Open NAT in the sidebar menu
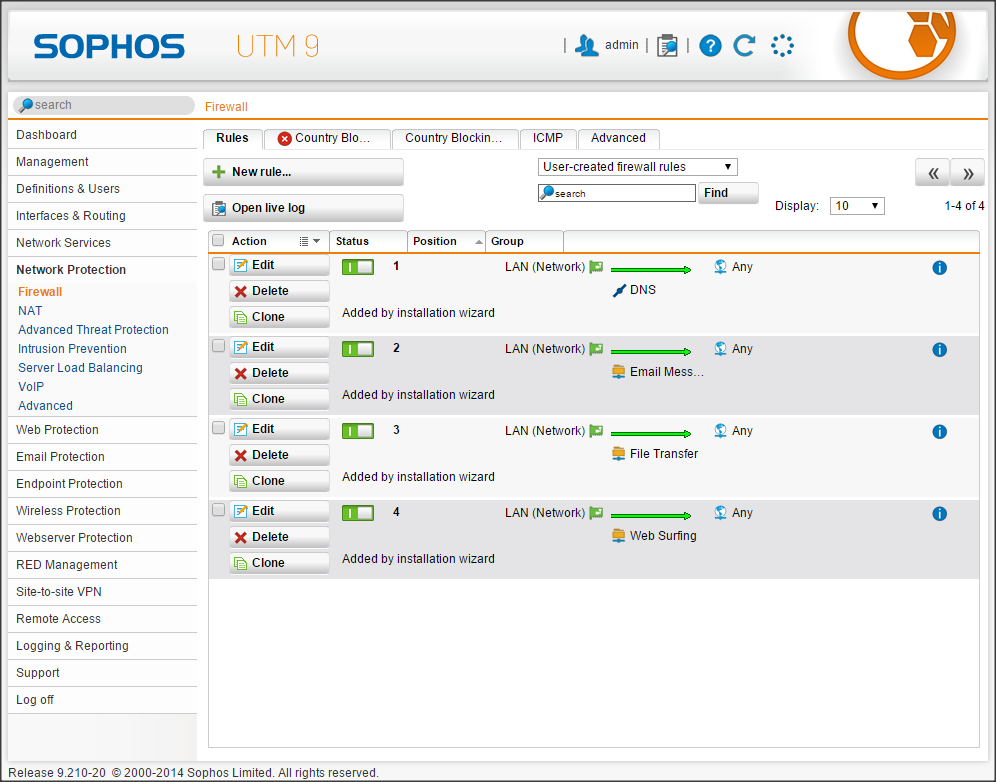The height and width of the screenshot is (782, 996). click(x=30, y=311)
